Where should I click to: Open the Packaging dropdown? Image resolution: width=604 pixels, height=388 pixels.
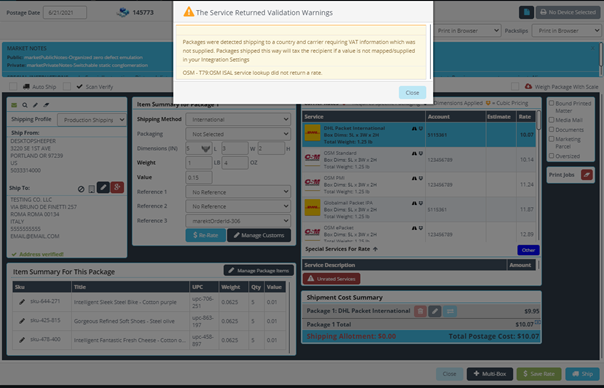(238, 134)
